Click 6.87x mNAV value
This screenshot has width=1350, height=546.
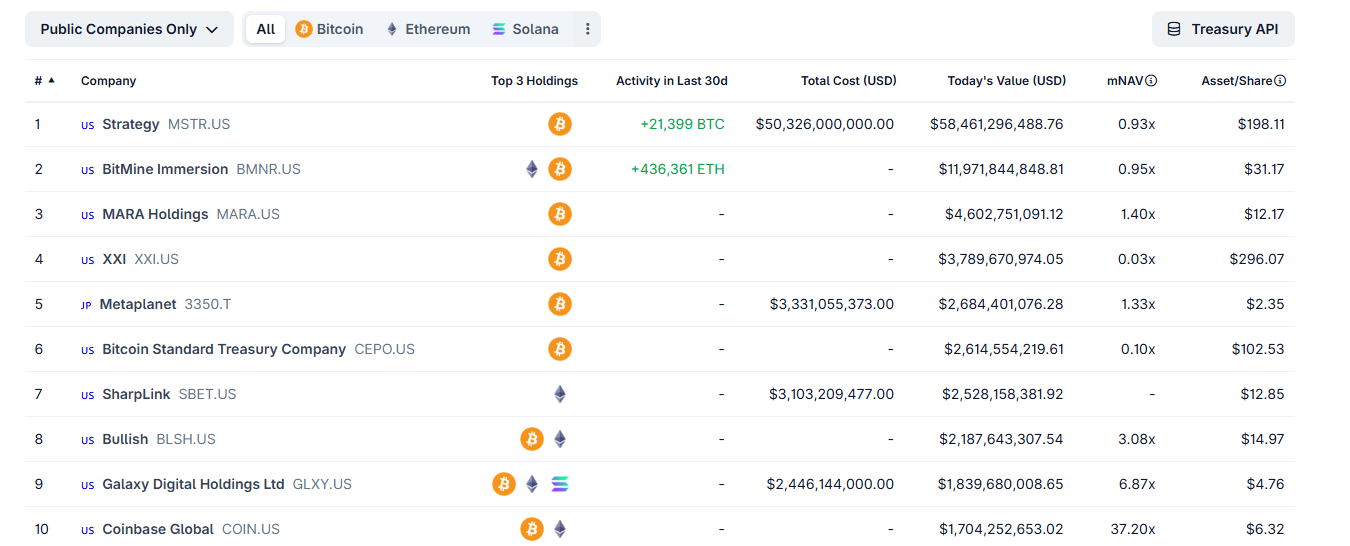click(x=1137, y=484)
